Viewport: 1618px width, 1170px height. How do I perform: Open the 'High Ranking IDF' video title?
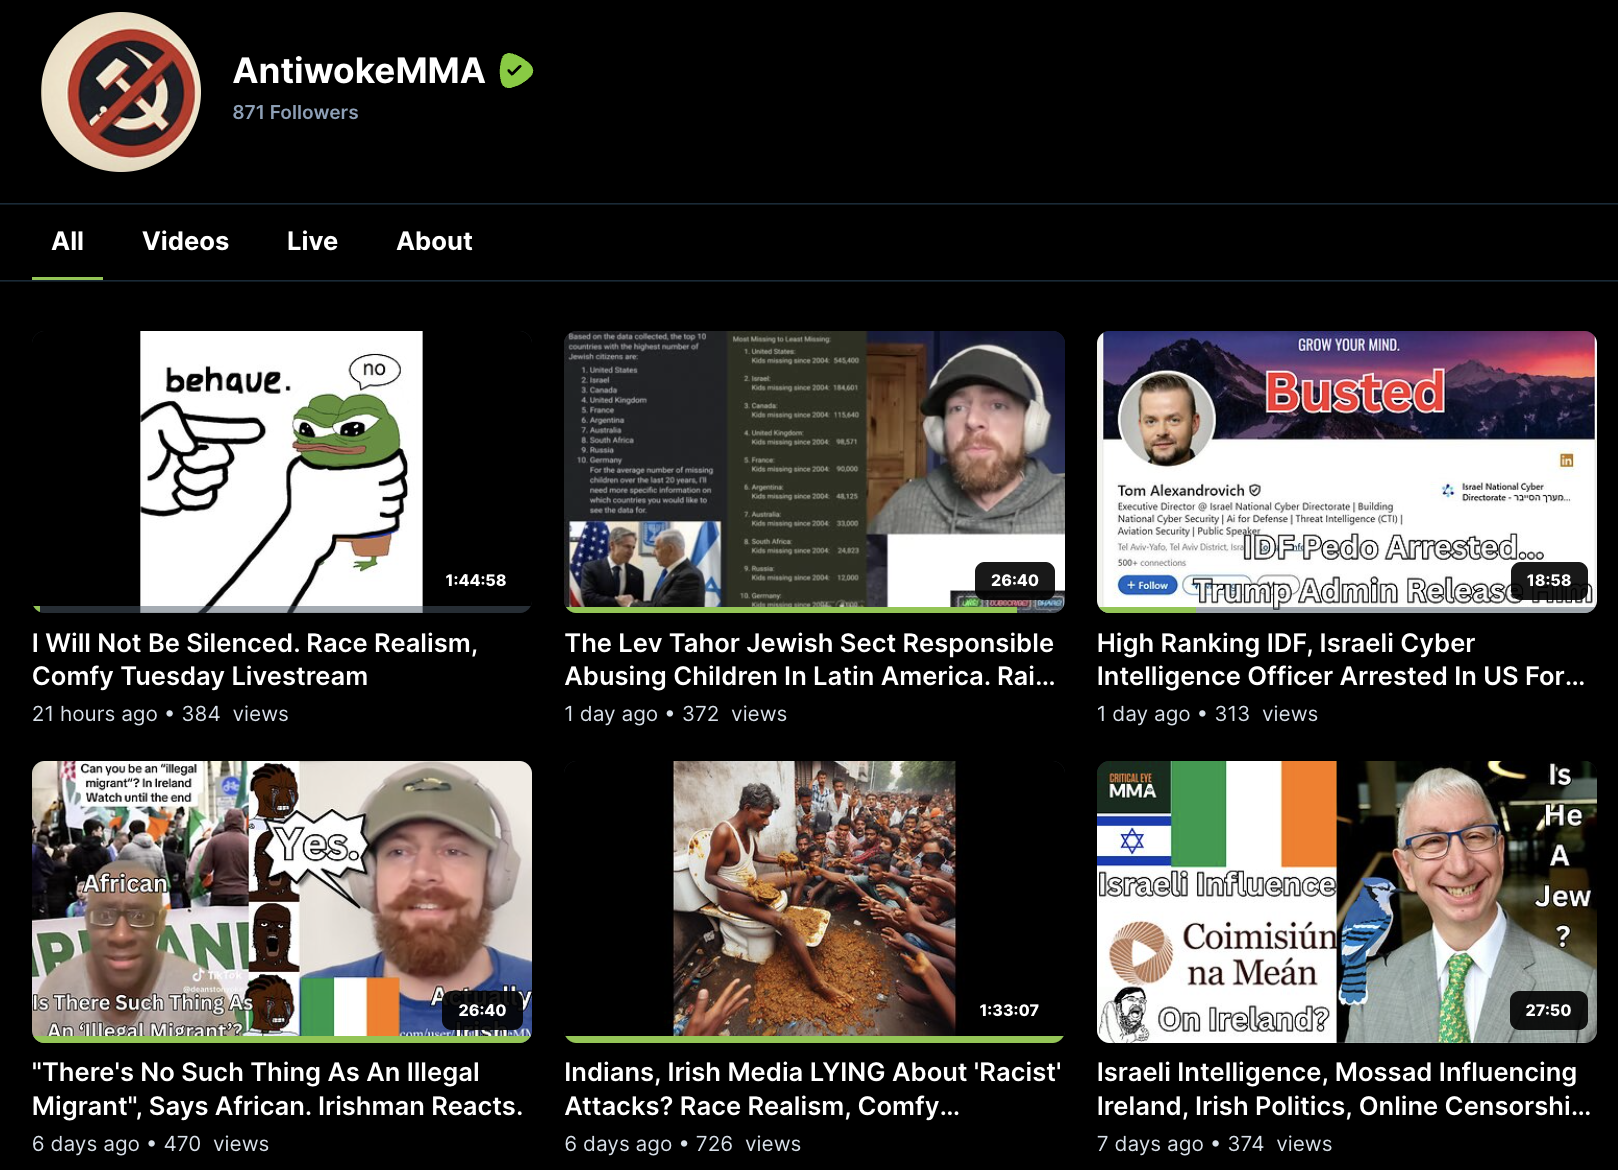(1341, 660)
